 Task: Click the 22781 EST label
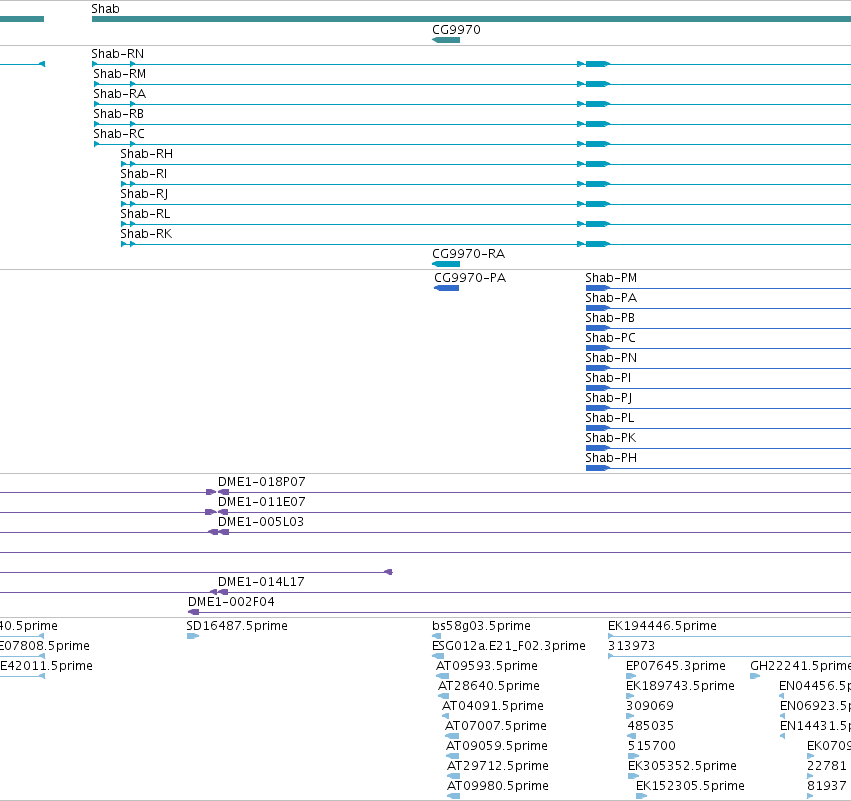click(827, 767)
